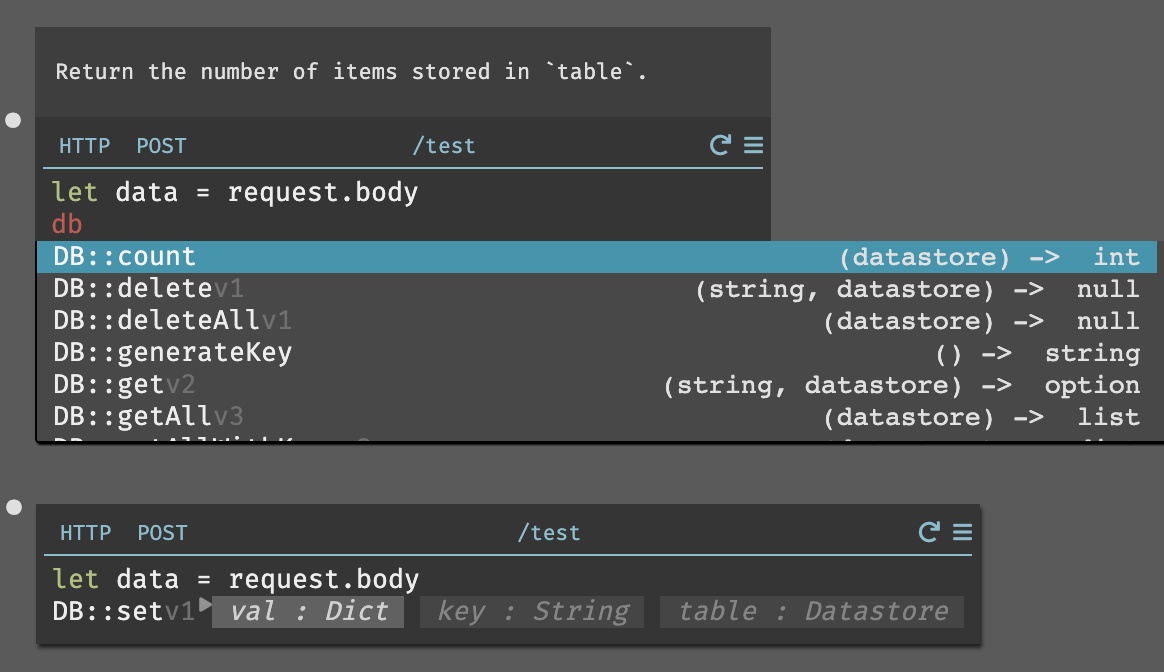Viewport: 1164px width, 672px height.
Task: Click the white dot beside the bottom handler
Action: [14, 508]
